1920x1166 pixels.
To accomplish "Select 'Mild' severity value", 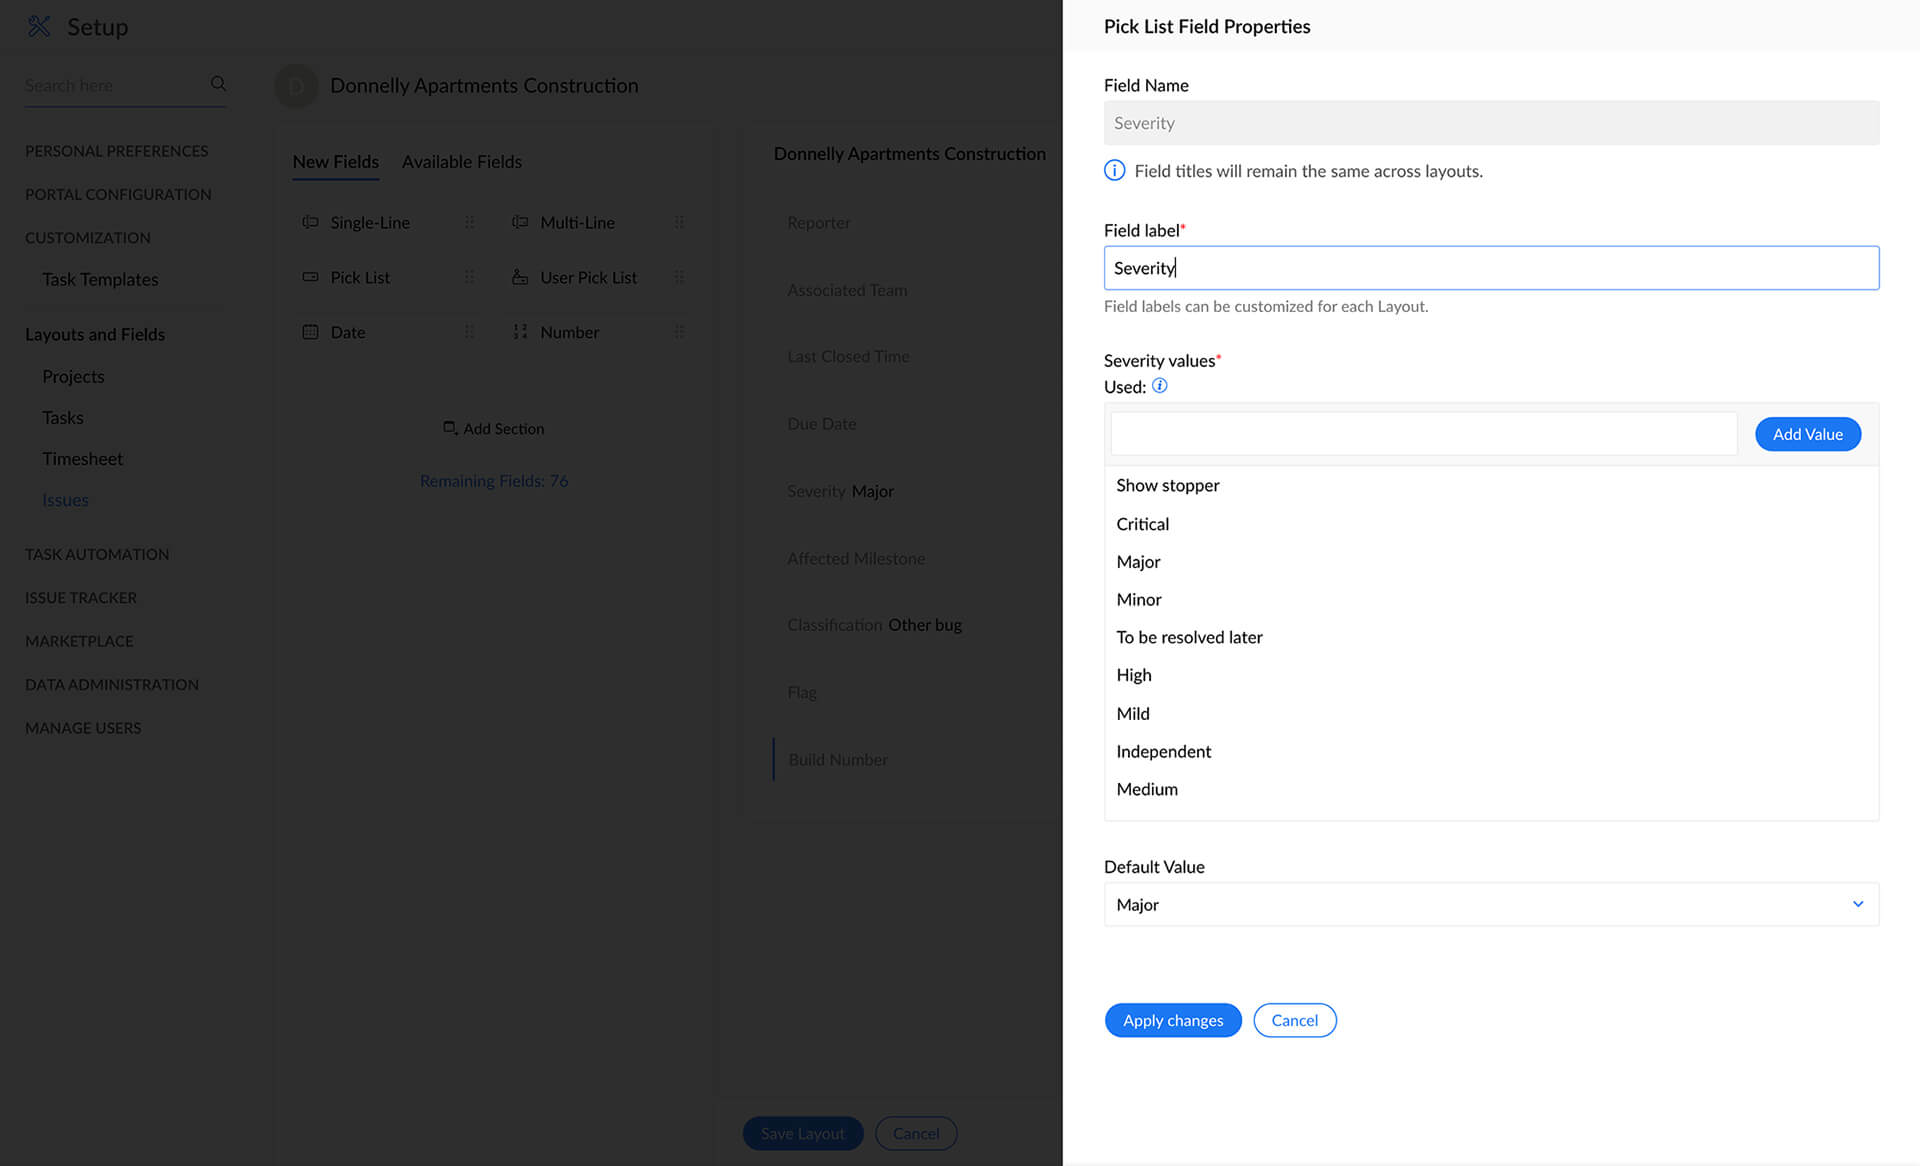I will pyautogui.click(x=1132, y=713).
